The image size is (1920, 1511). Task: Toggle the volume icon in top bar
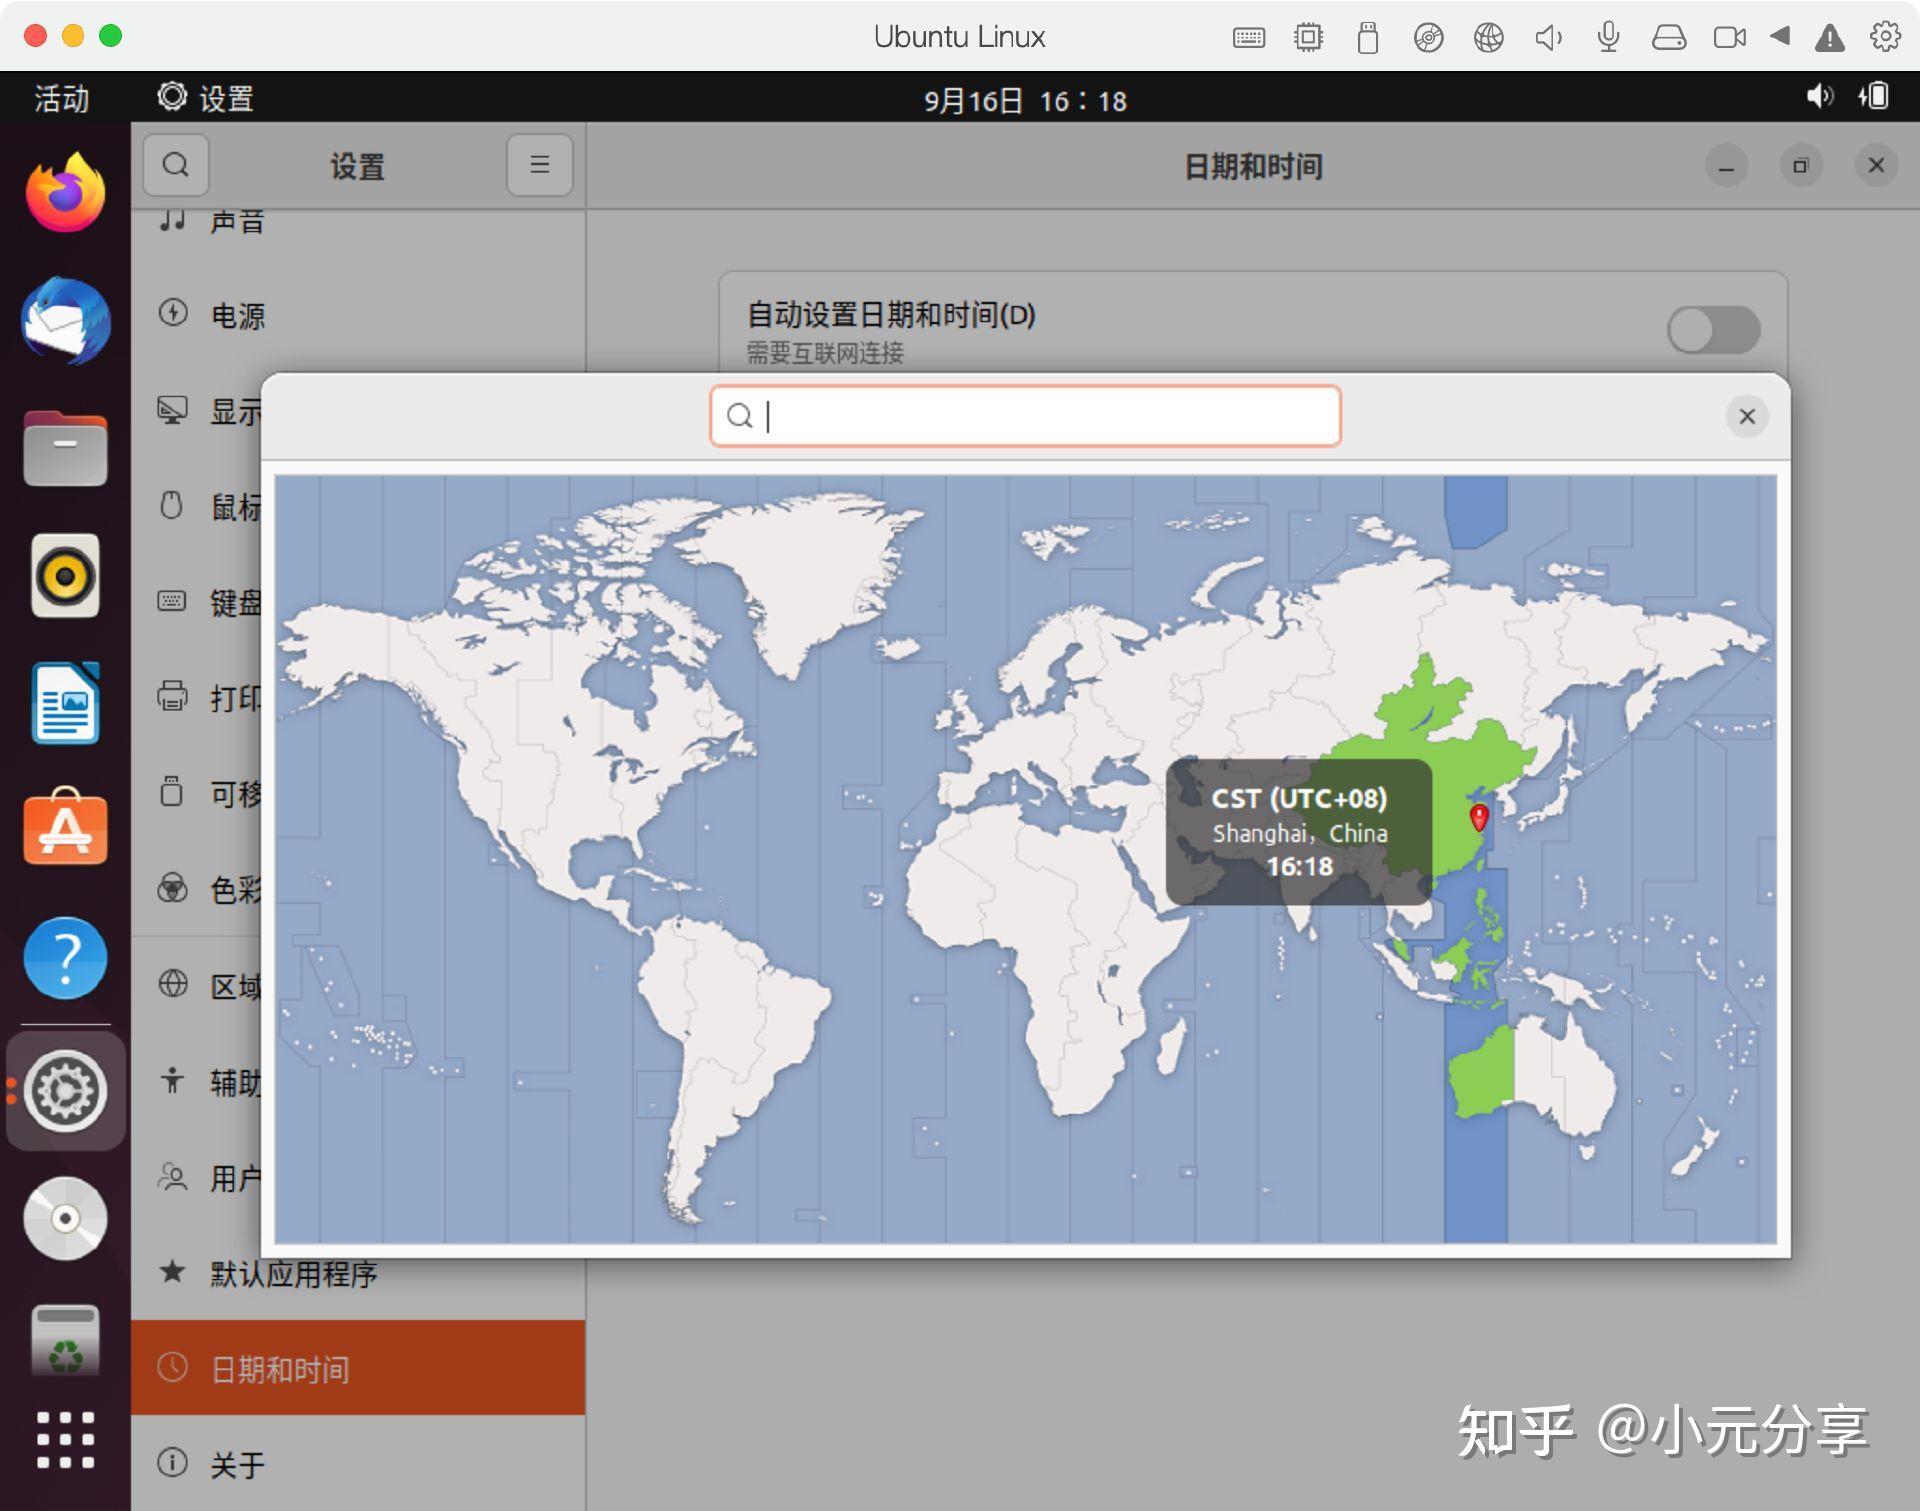coord(1820,98)
